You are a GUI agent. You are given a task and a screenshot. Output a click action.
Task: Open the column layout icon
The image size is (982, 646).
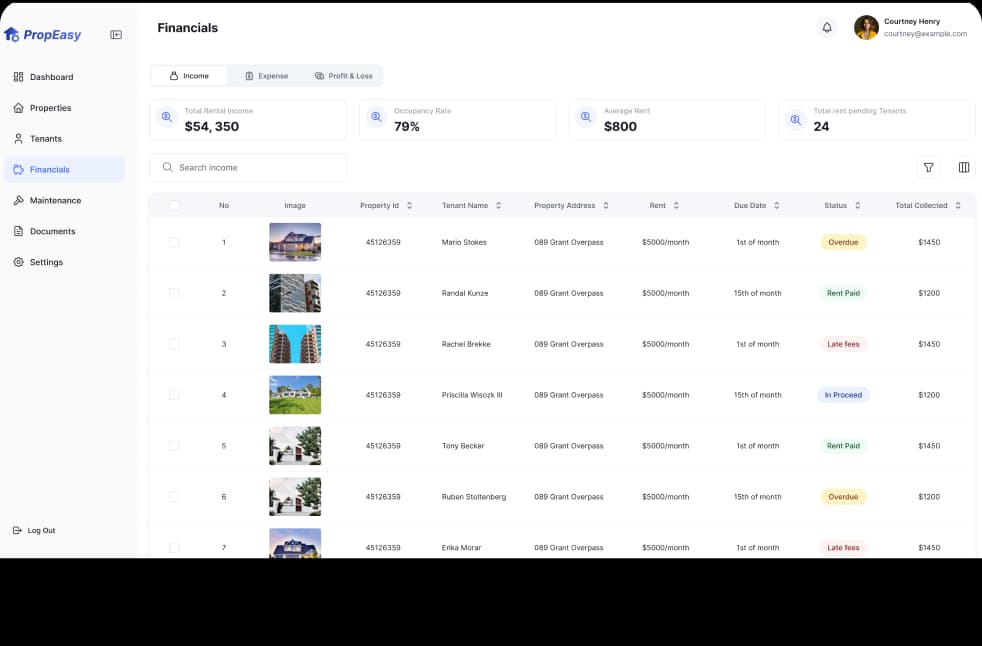pos(964,167)
